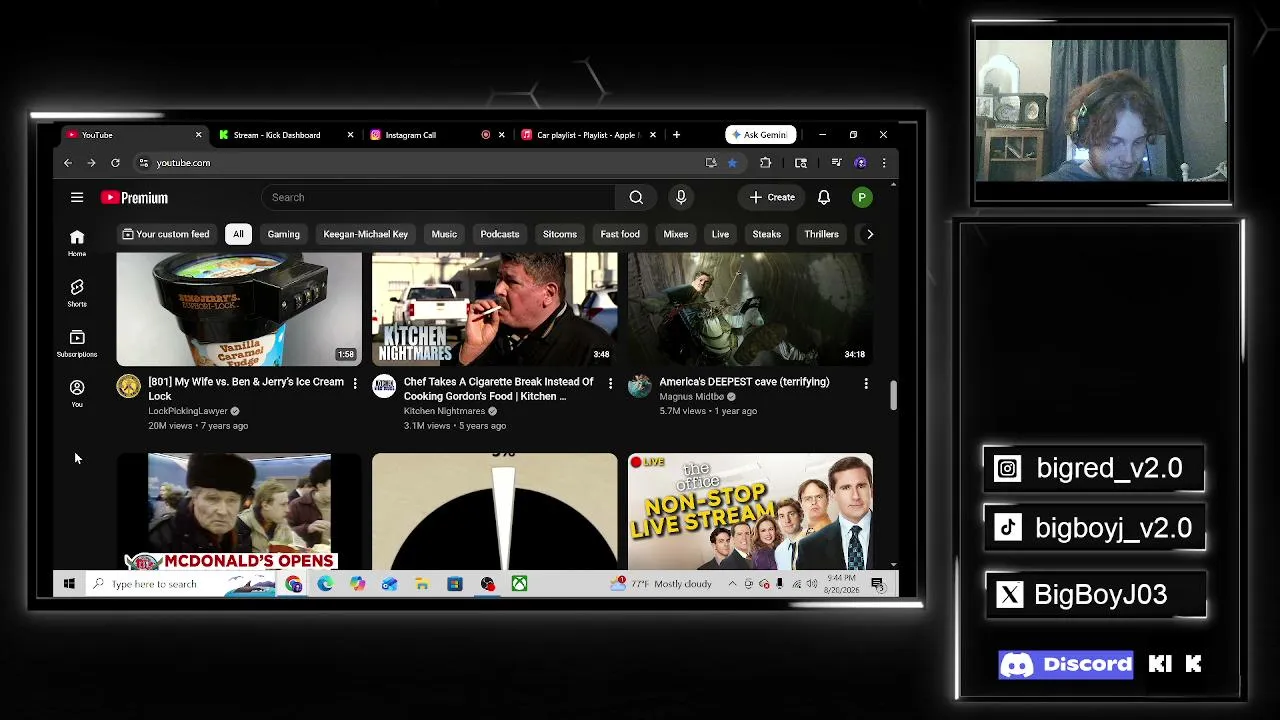Filter feed by Thrillers

[x=822, y=234]
